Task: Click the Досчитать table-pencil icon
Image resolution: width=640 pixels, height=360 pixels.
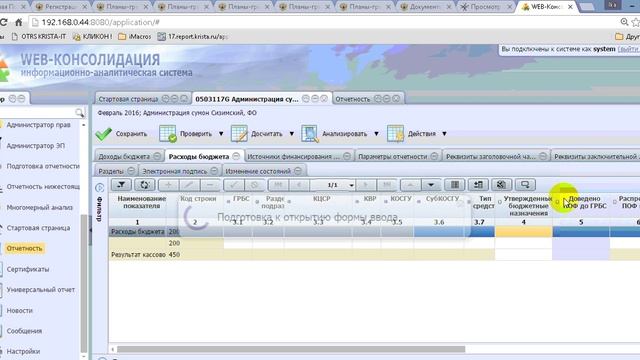Action: [239, 134]
